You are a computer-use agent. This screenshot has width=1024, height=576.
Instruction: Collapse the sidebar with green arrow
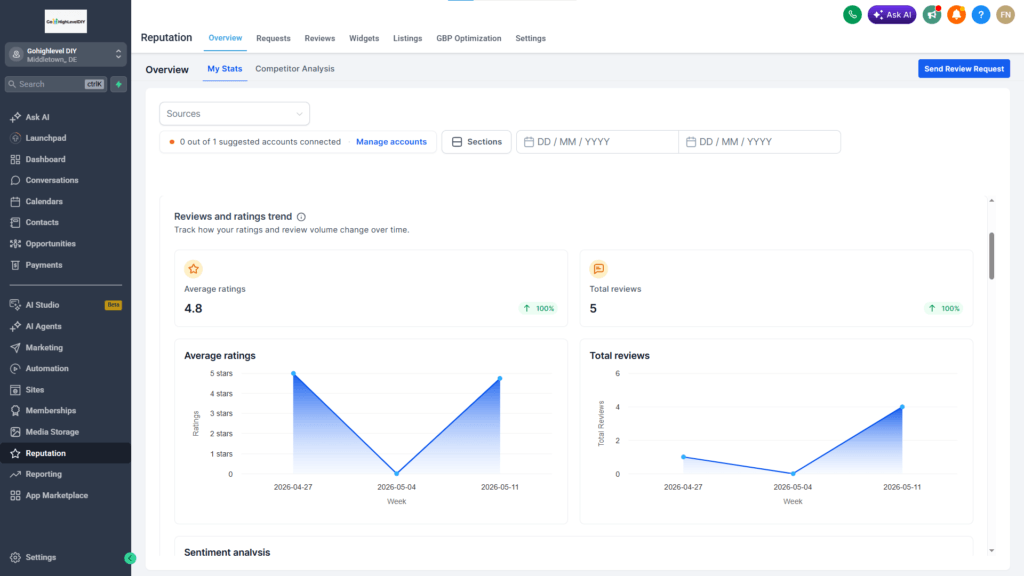tap(130, 558)
